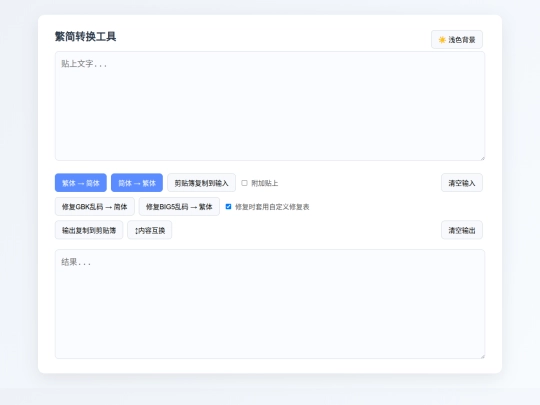Click the 清空输入 button
The width and height of the screenshot is (540, 405).
[x=461, y=183]
